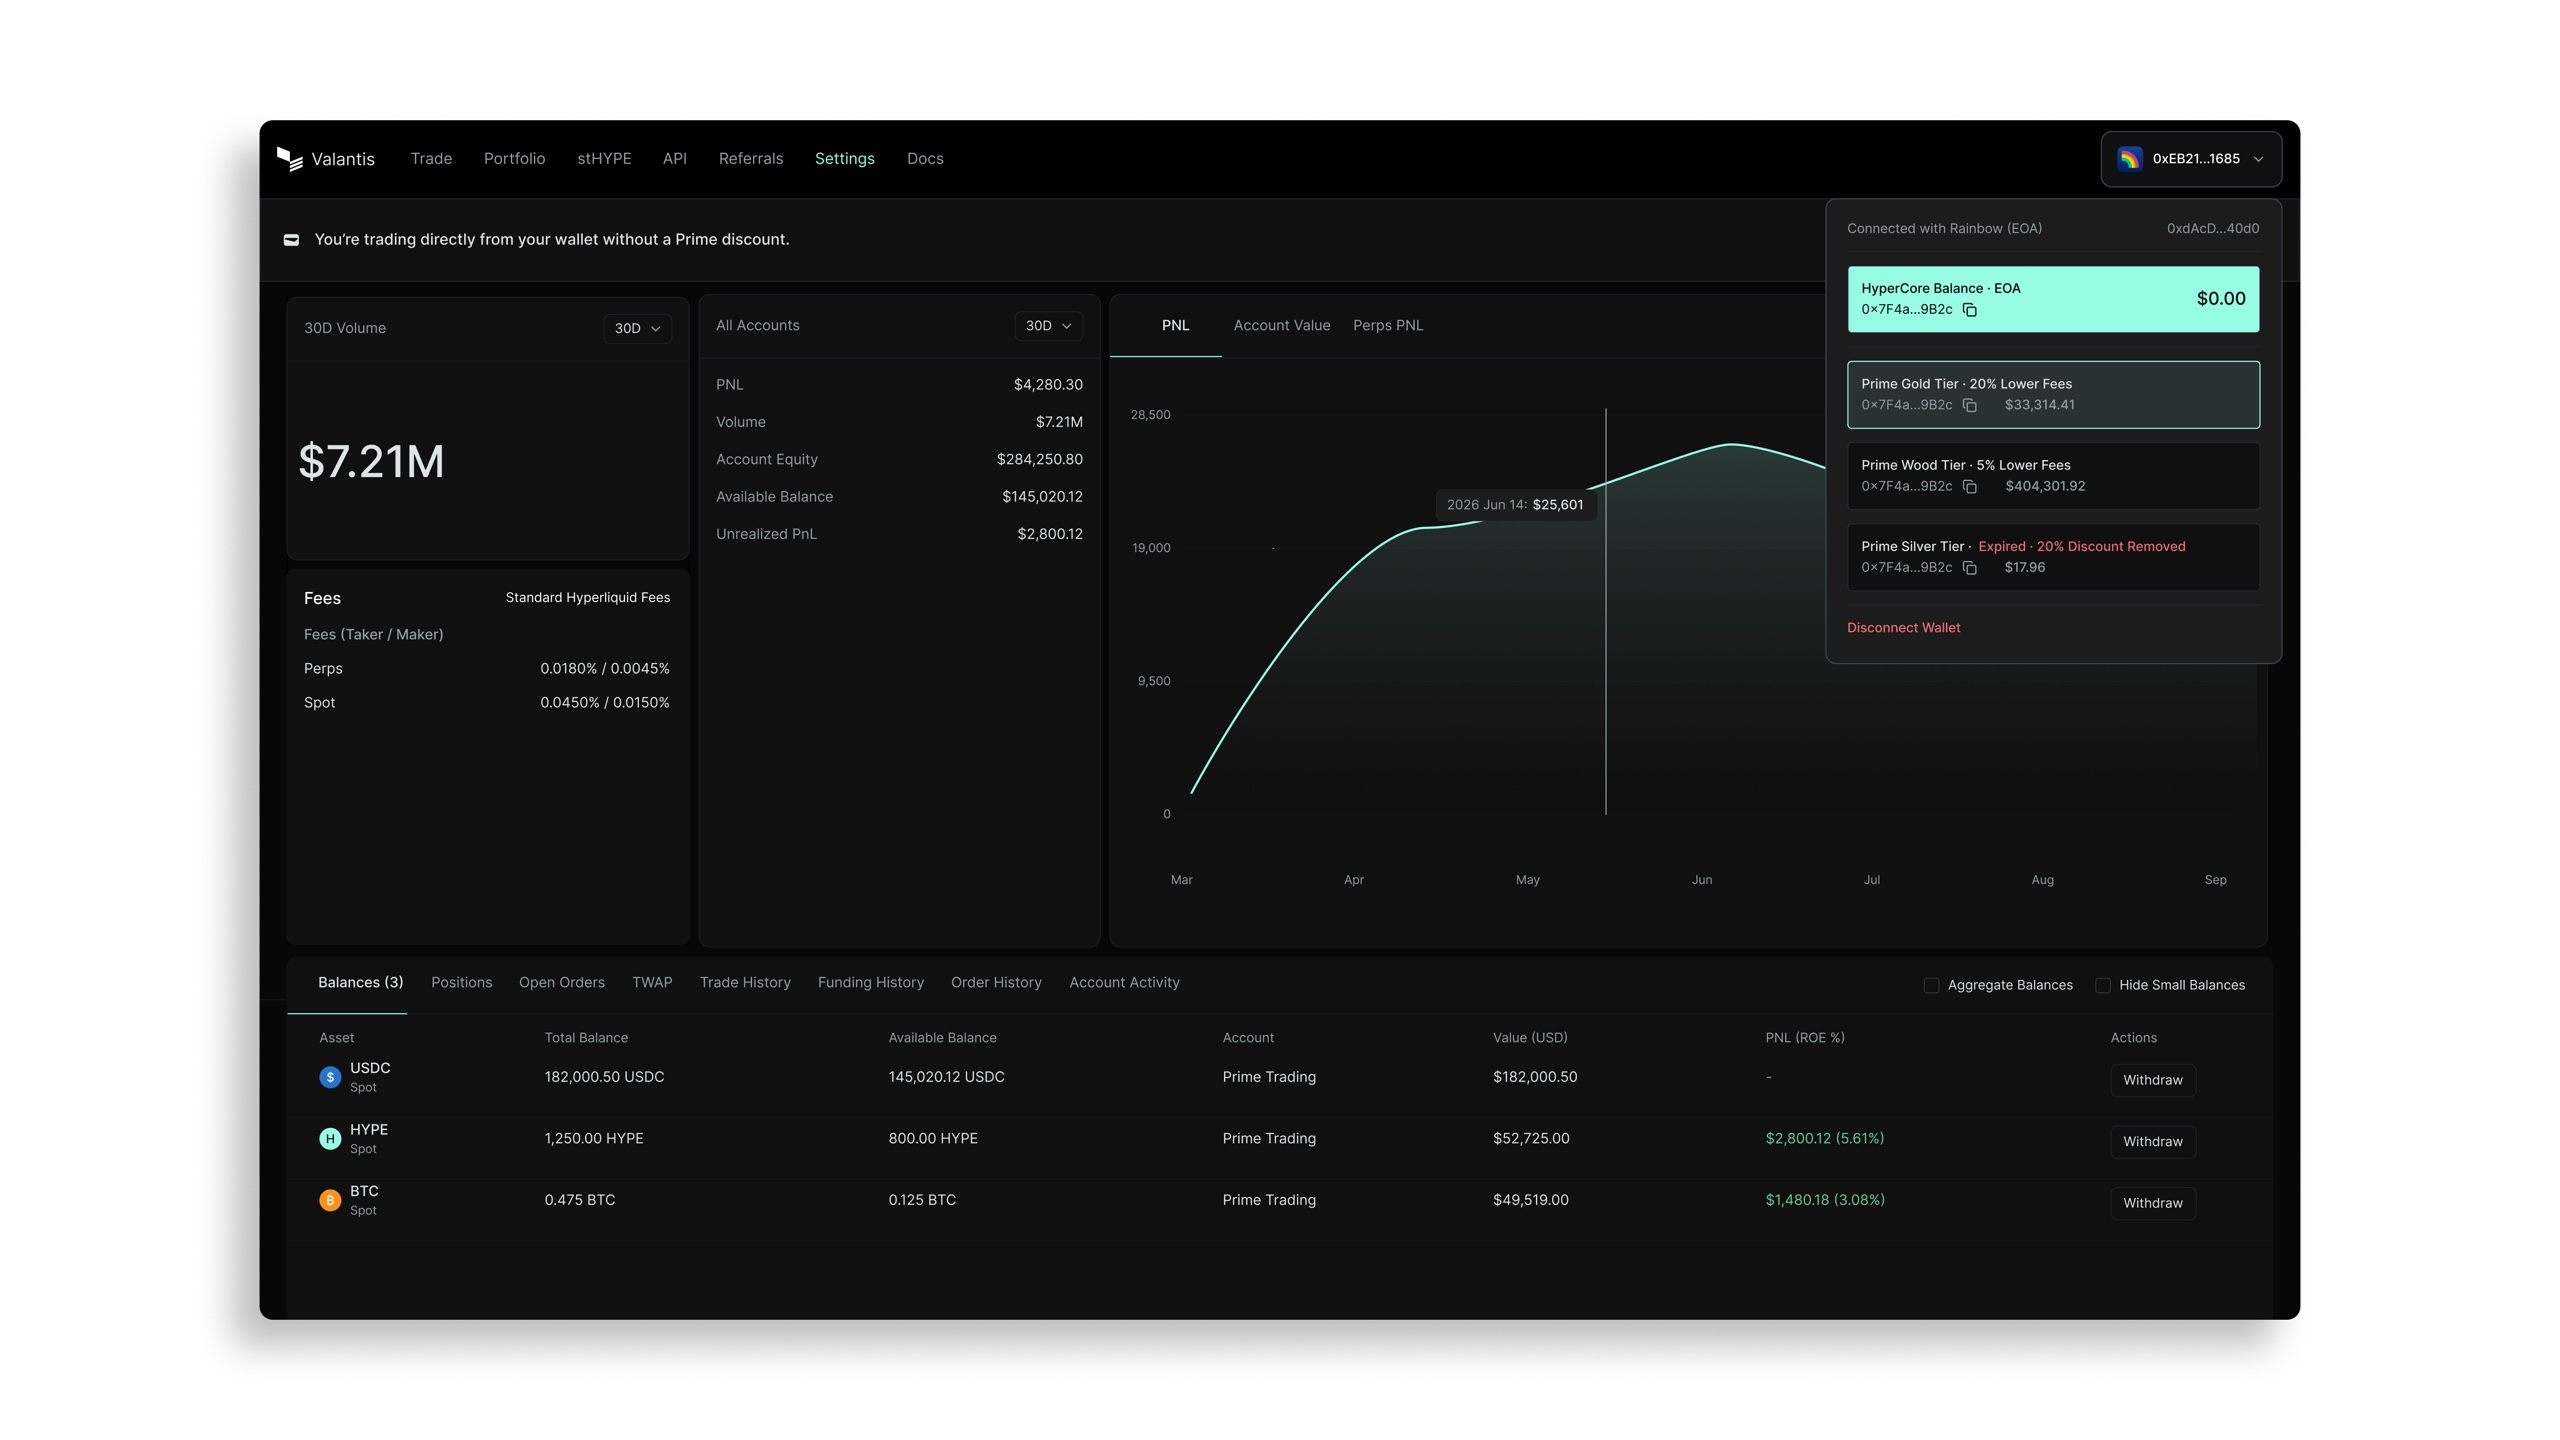Viewport: 2560px width, 1440px height.
Task: Select the Prime Silver Tier expired account
Action: pos(2053,557)
